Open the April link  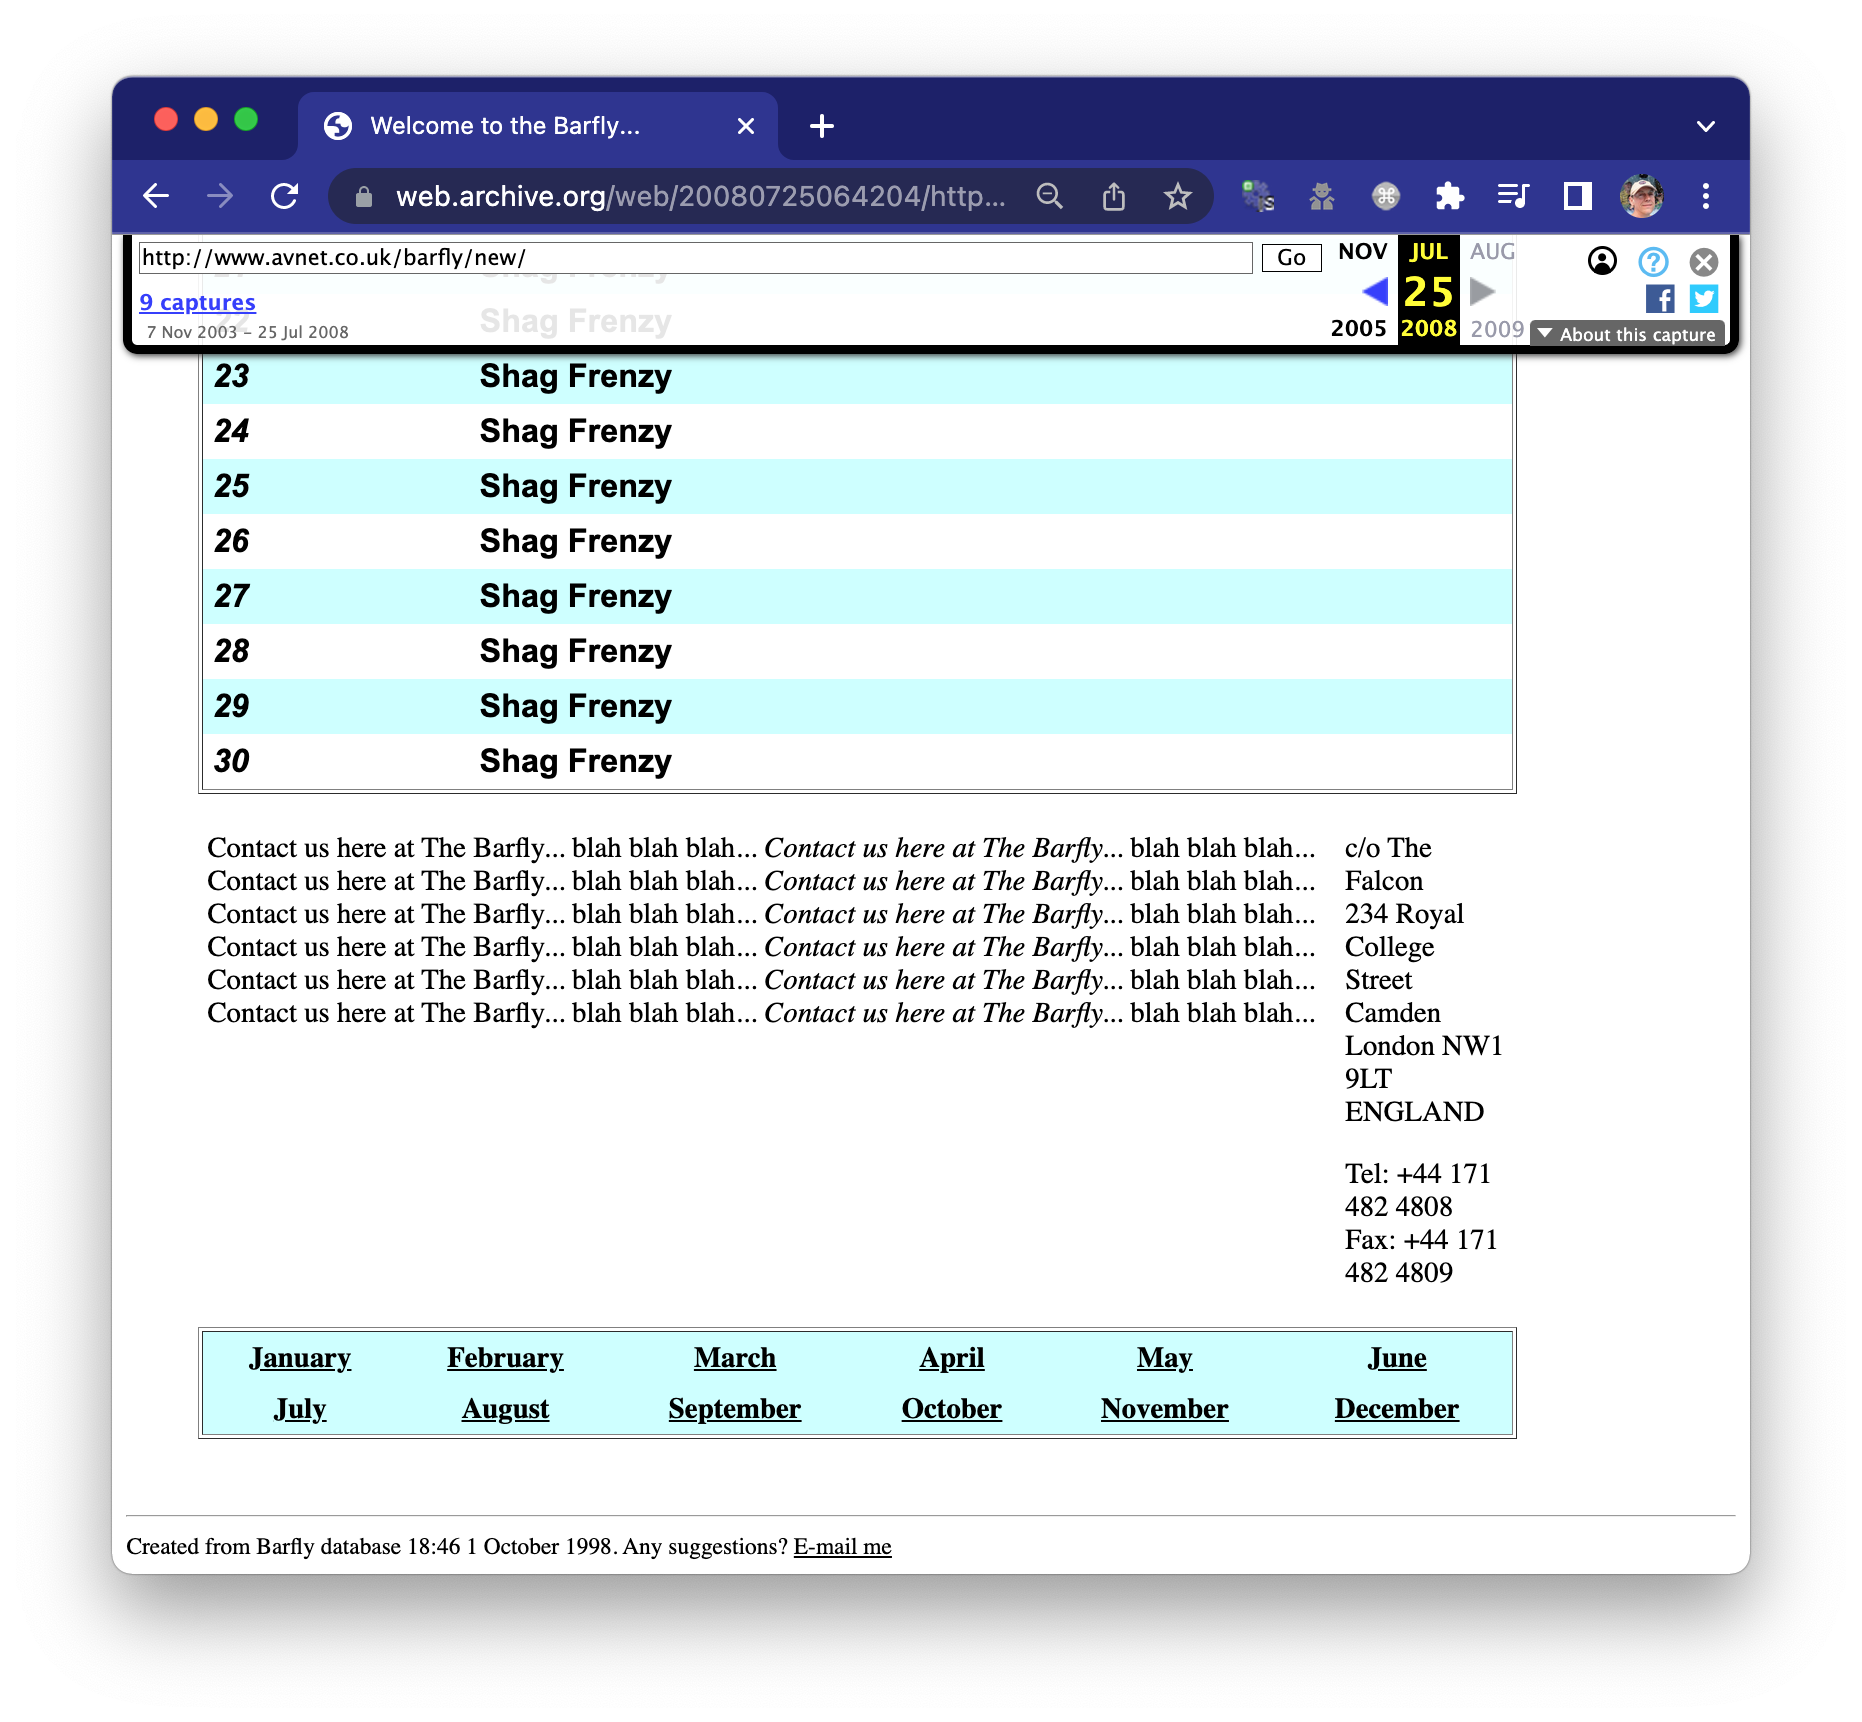[952, 1357]
